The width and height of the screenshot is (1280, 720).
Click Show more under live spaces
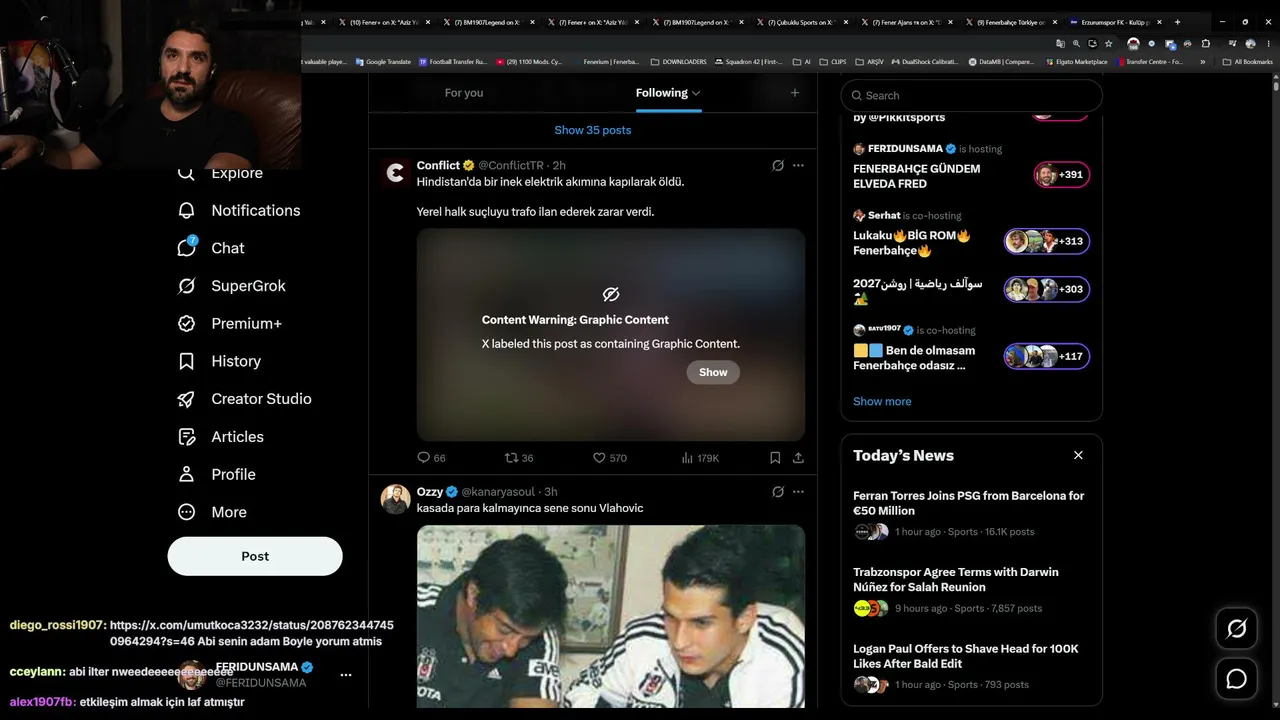click(882, 401)
